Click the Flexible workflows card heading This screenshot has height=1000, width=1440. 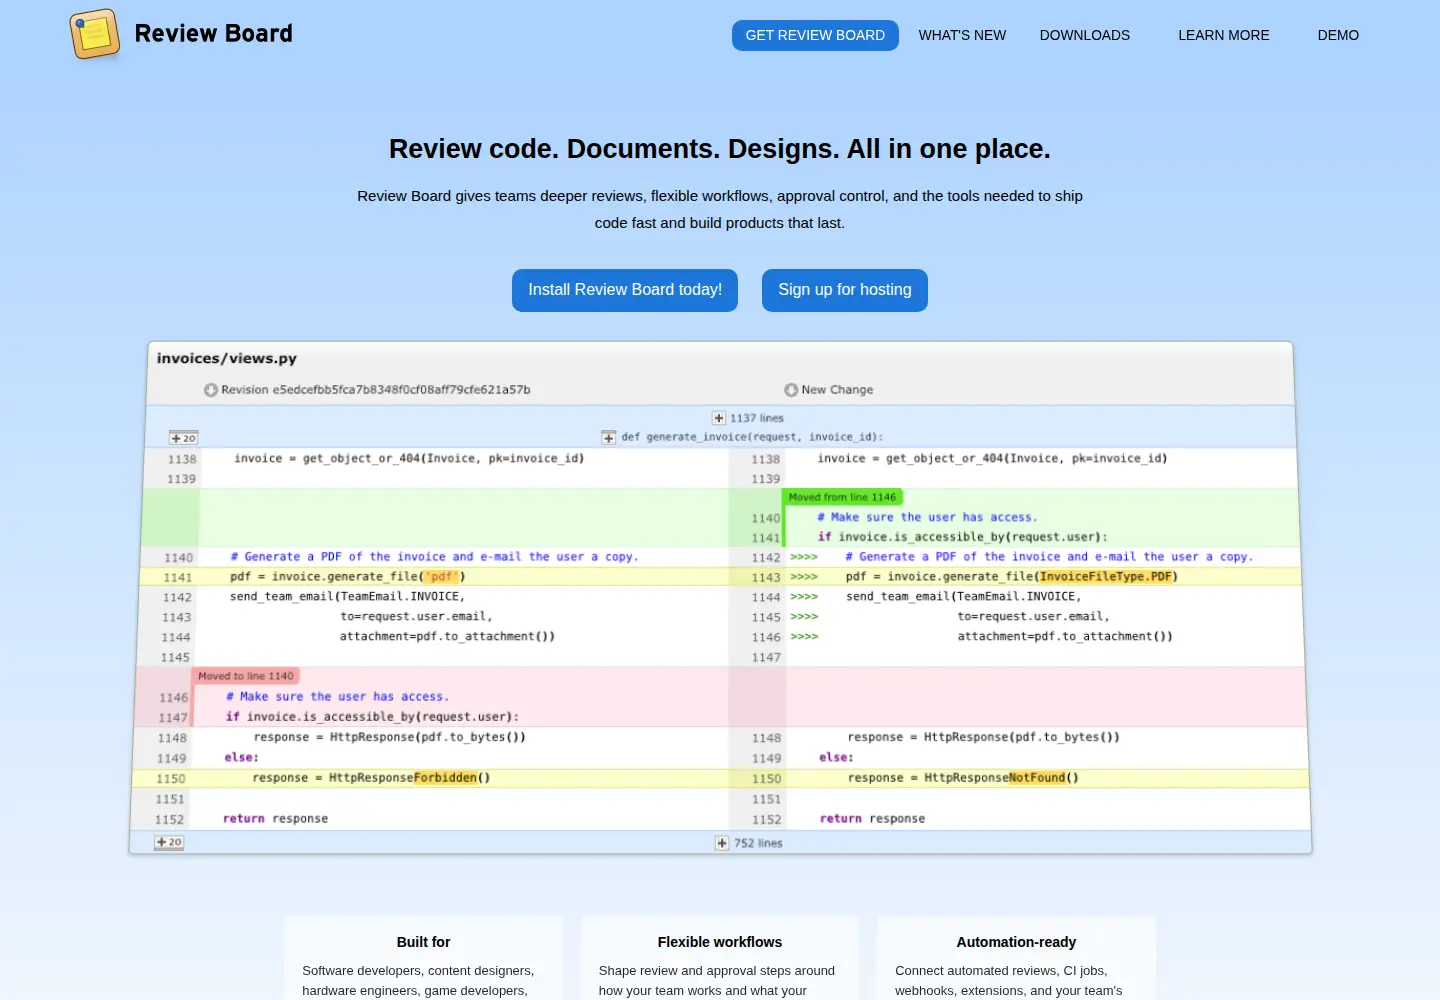coord(720,942)
